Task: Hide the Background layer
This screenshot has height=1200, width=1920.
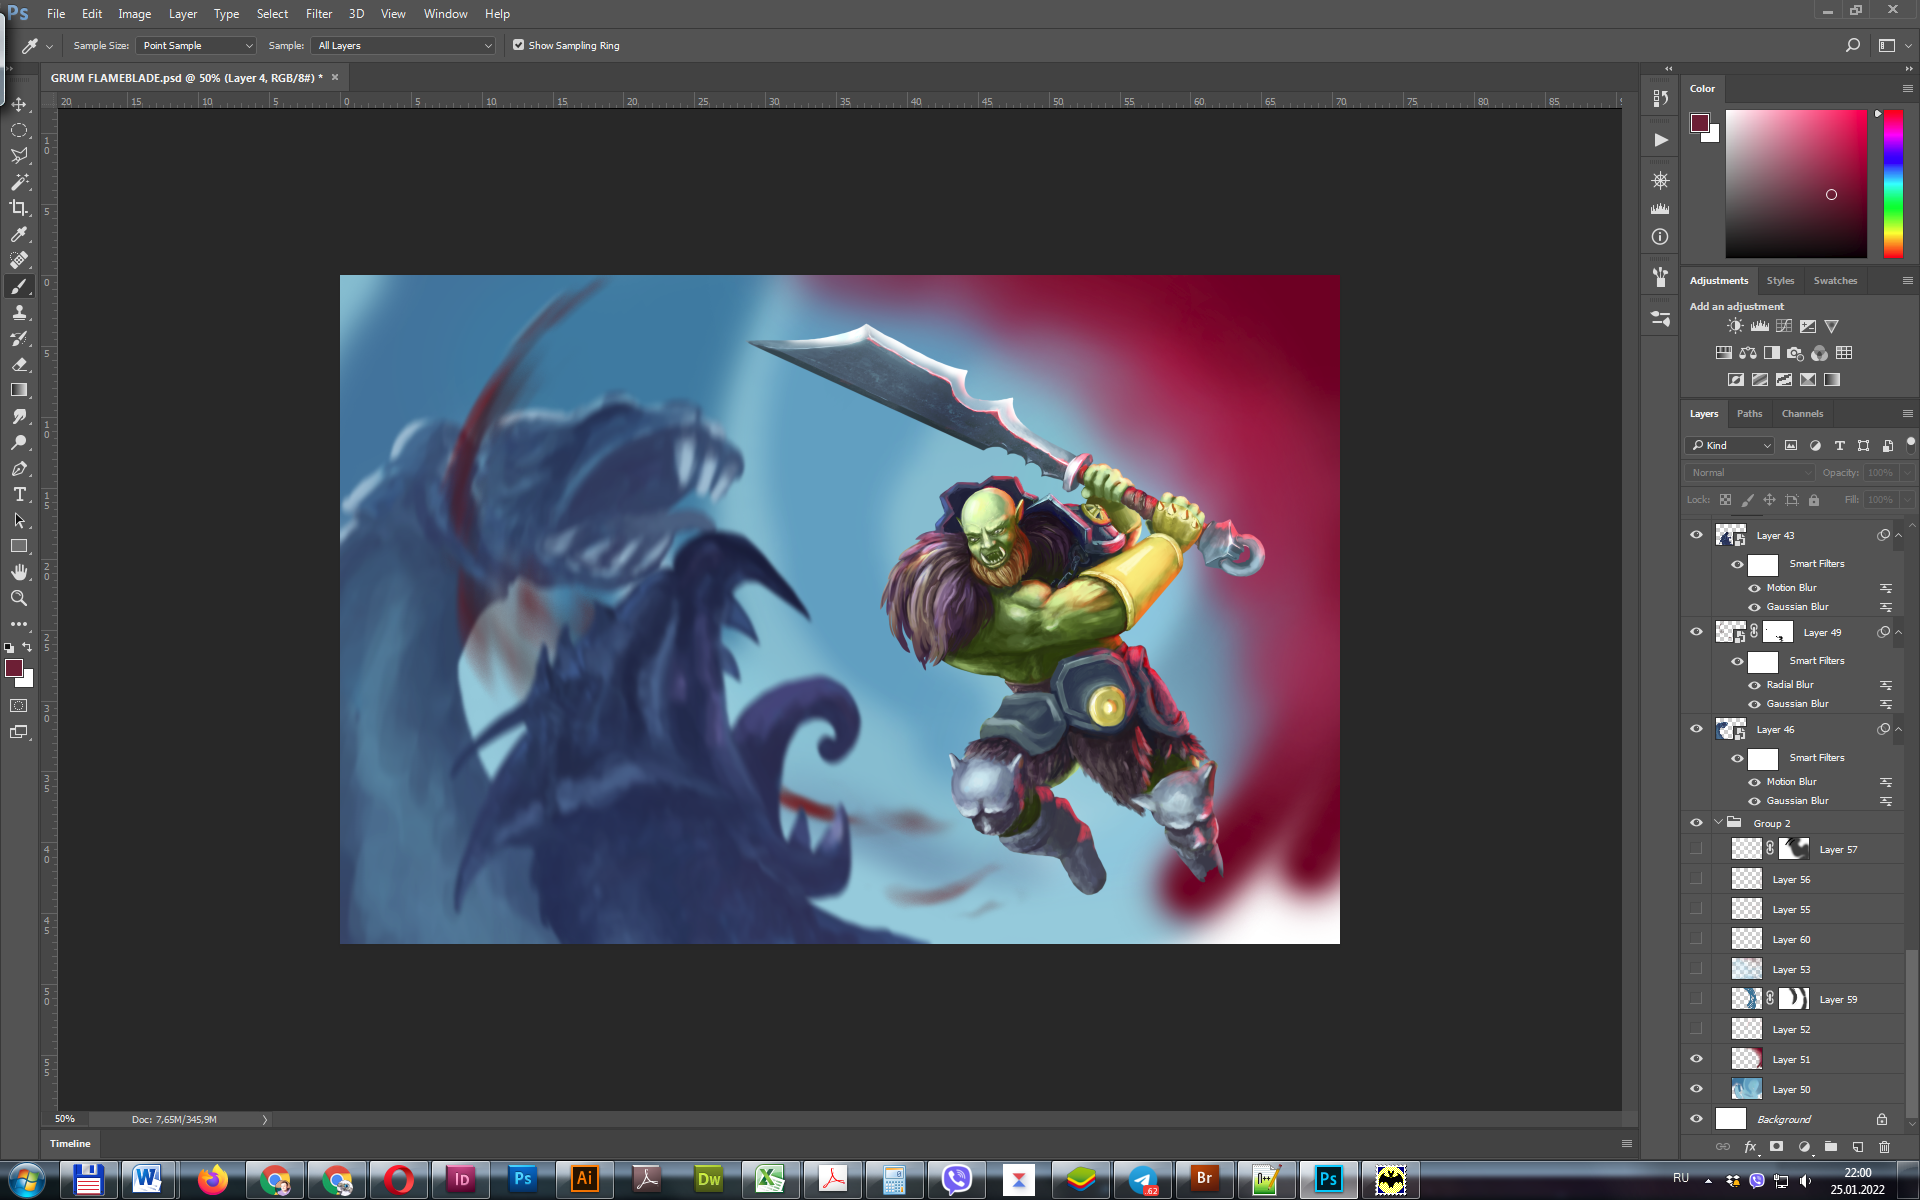Action: [1696, 1119]
